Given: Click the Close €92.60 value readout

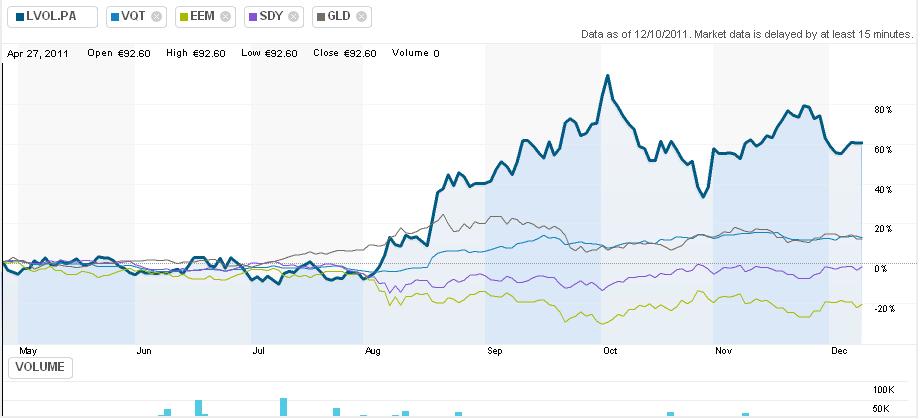Looking at the screenshot, I should coord(345,53).
